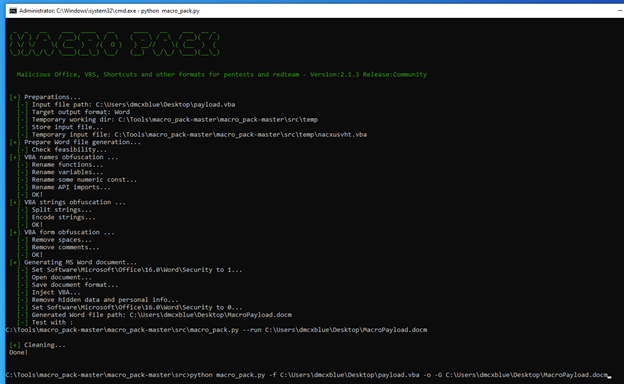
Task: Click the 'Temporary input file' nacxusvht.vba line
Action: click(192, 135)
